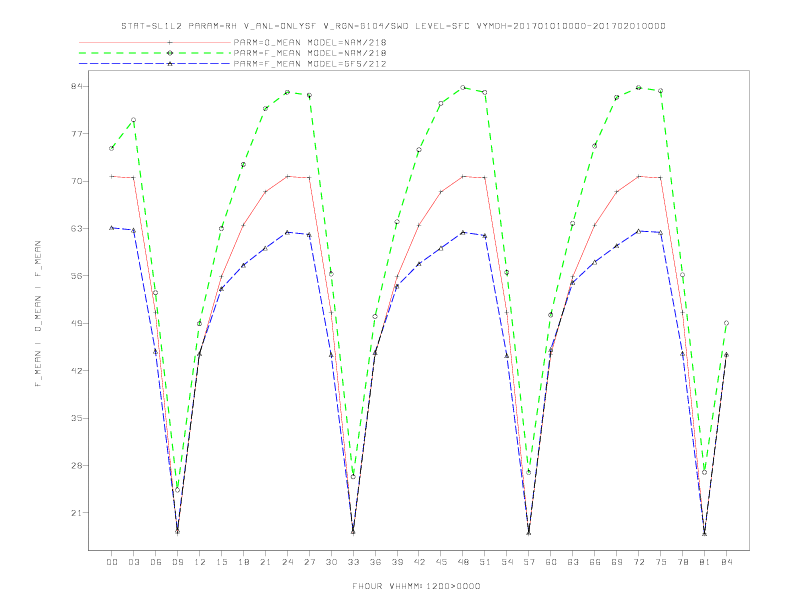Click green NAM circle marker at hour 03
The width and height of the screenshot is (792, 612).
[x=133, y=120]
